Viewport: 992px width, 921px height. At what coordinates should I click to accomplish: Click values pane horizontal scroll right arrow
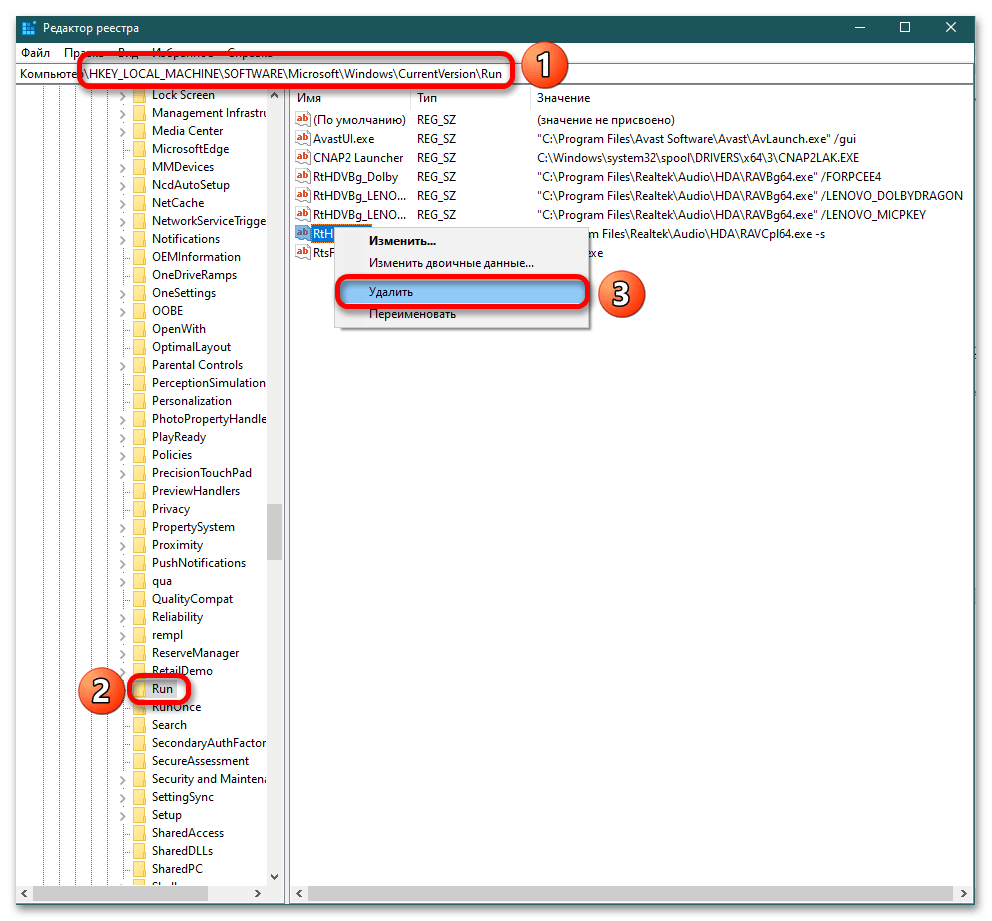pos(964,893)
